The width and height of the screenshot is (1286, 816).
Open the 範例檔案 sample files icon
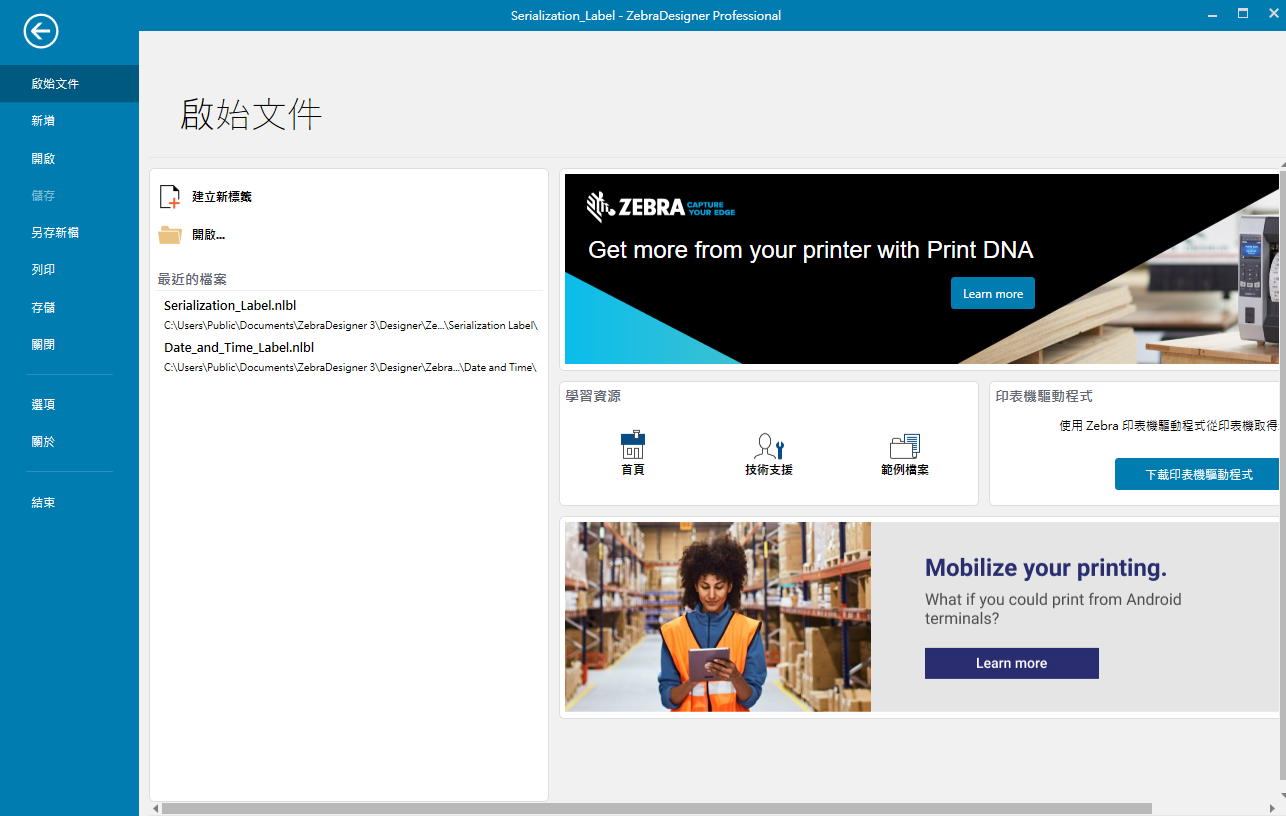[x=905, y=446]
